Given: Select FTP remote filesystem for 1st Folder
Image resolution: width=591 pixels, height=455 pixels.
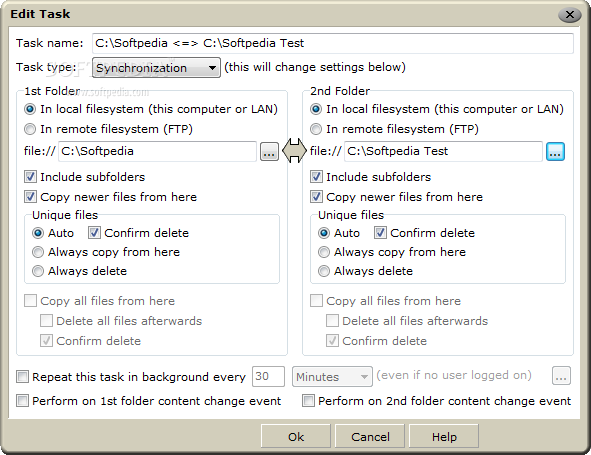Looking at the screenshot, I should (30, 129).
